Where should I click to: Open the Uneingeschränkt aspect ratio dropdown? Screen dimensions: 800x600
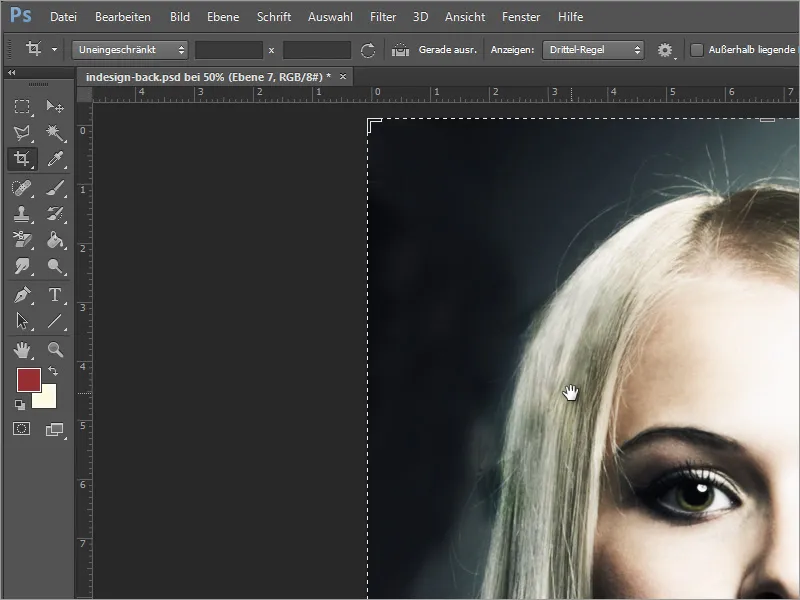point(130,50)
